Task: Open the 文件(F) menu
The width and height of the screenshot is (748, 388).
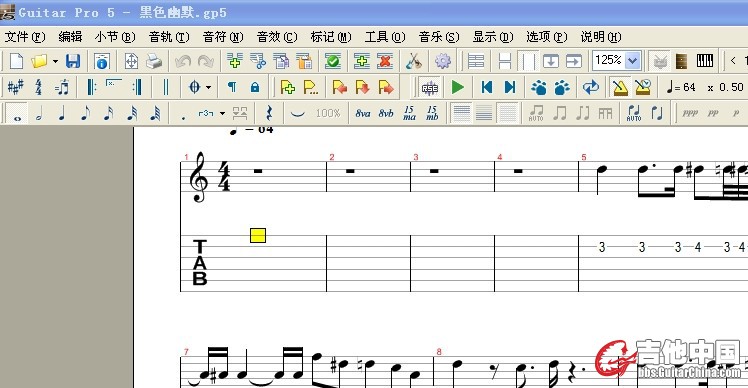Action: [24, 37]
